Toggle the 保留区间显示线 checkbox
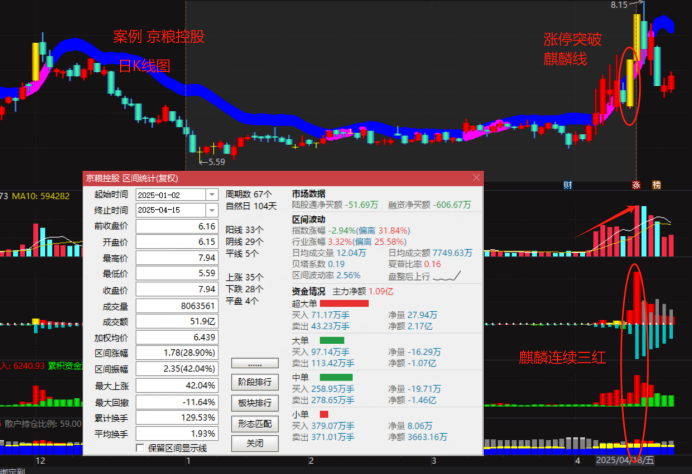 (140, 447)
